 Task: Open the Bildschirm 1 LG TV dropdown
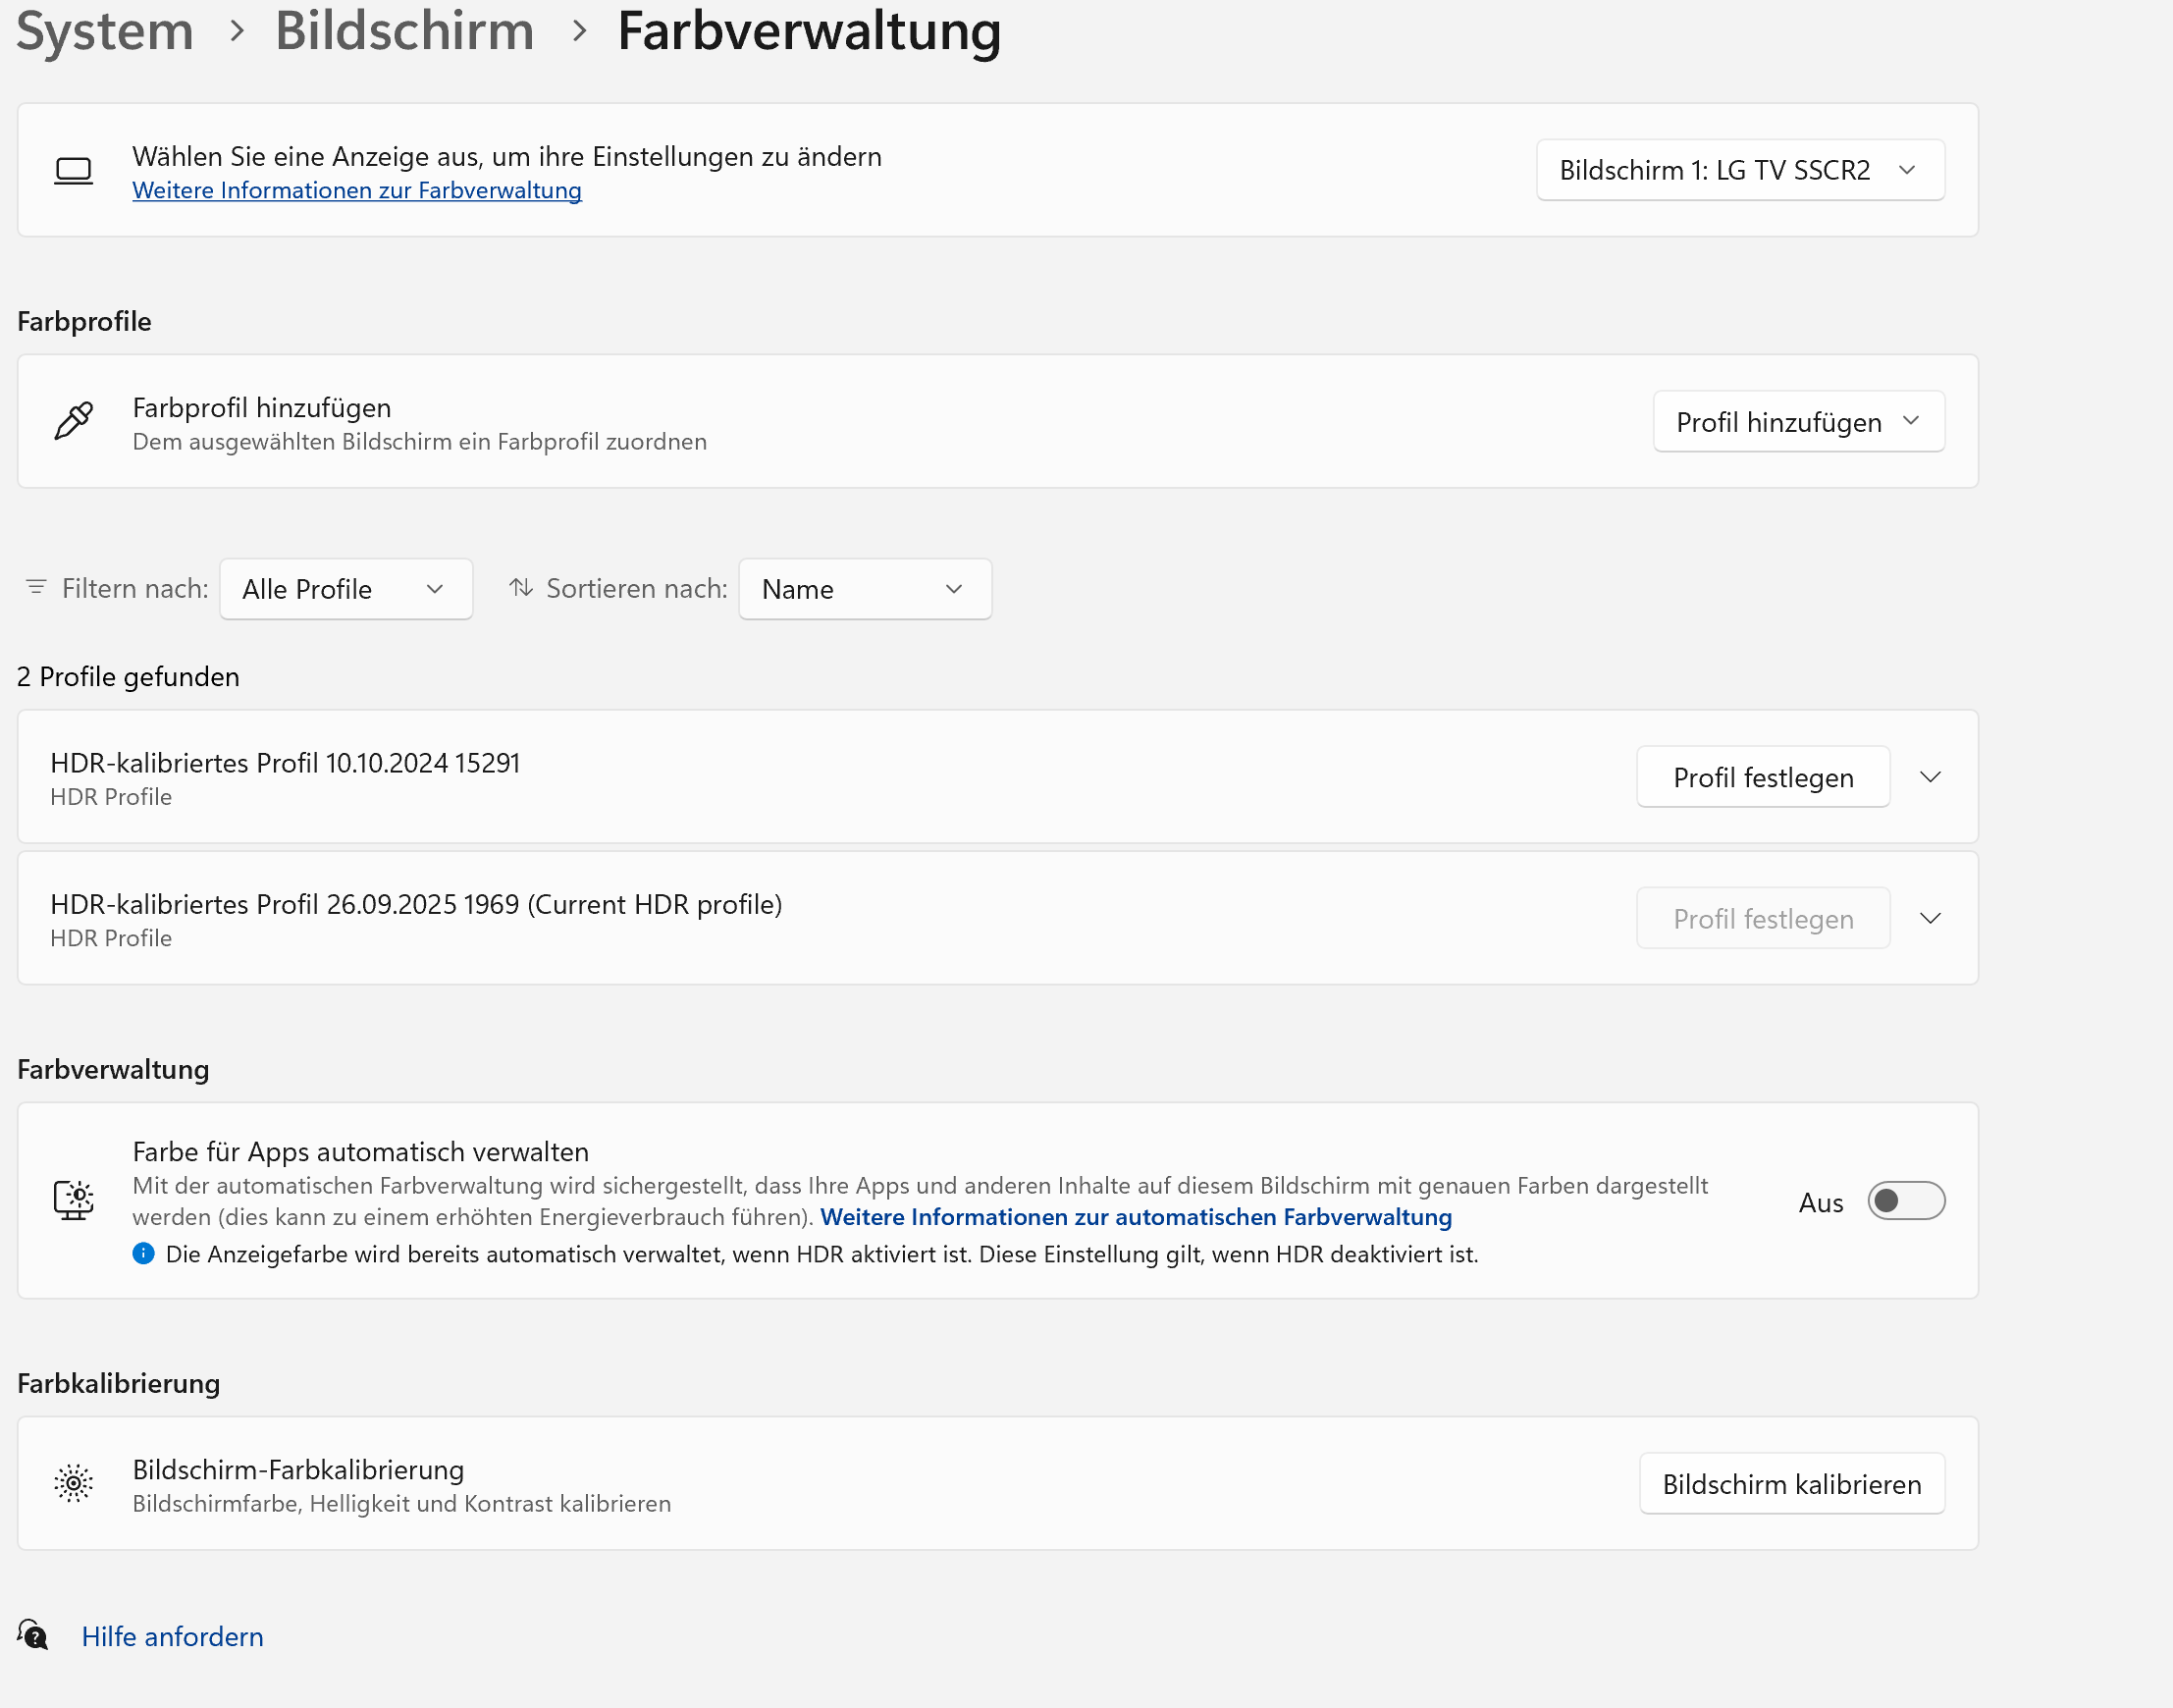tap(1740, 171)
